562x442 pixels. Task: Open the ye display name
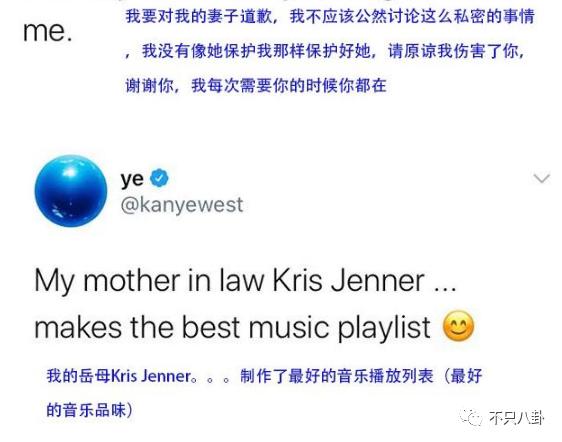click(x=132, y=179)
